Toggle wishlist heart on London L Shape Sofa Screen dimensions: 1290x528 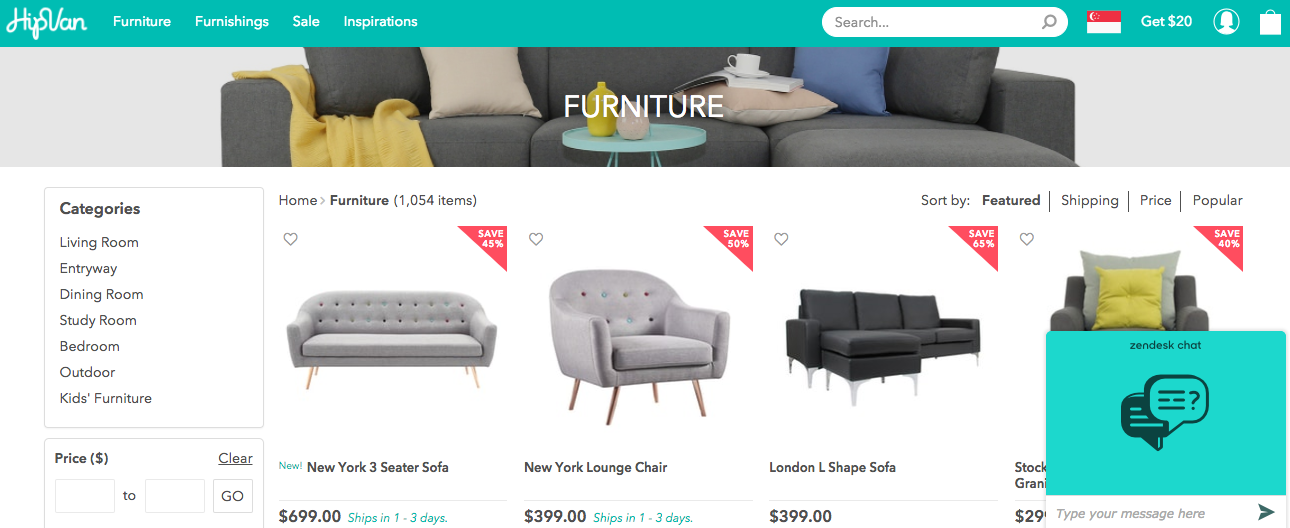point(782,239)
